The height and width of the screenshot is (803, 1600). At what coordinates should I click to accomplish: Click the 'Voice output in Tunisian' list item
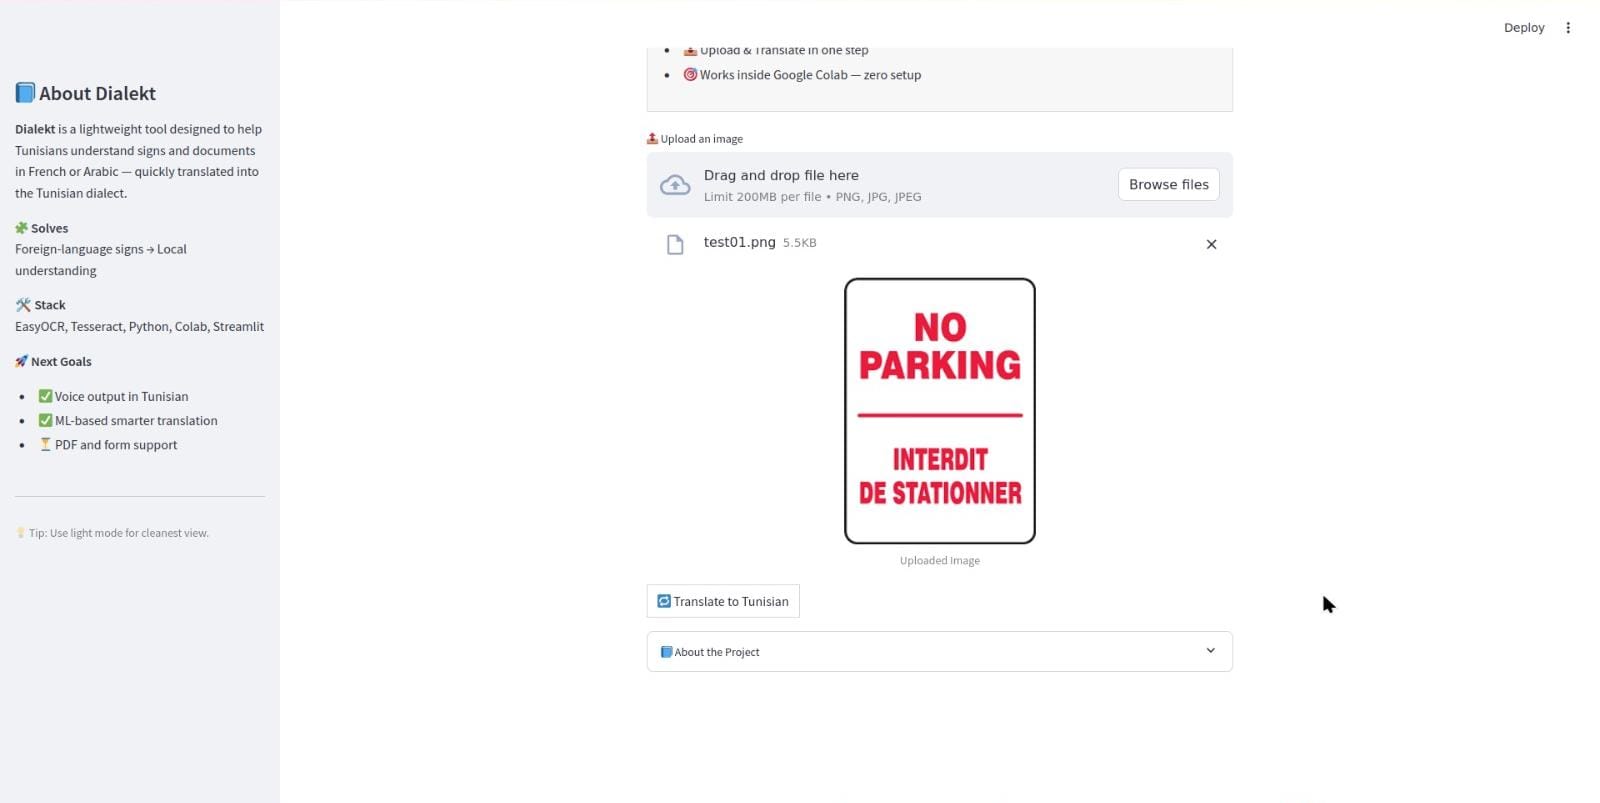tap(121, 397)
